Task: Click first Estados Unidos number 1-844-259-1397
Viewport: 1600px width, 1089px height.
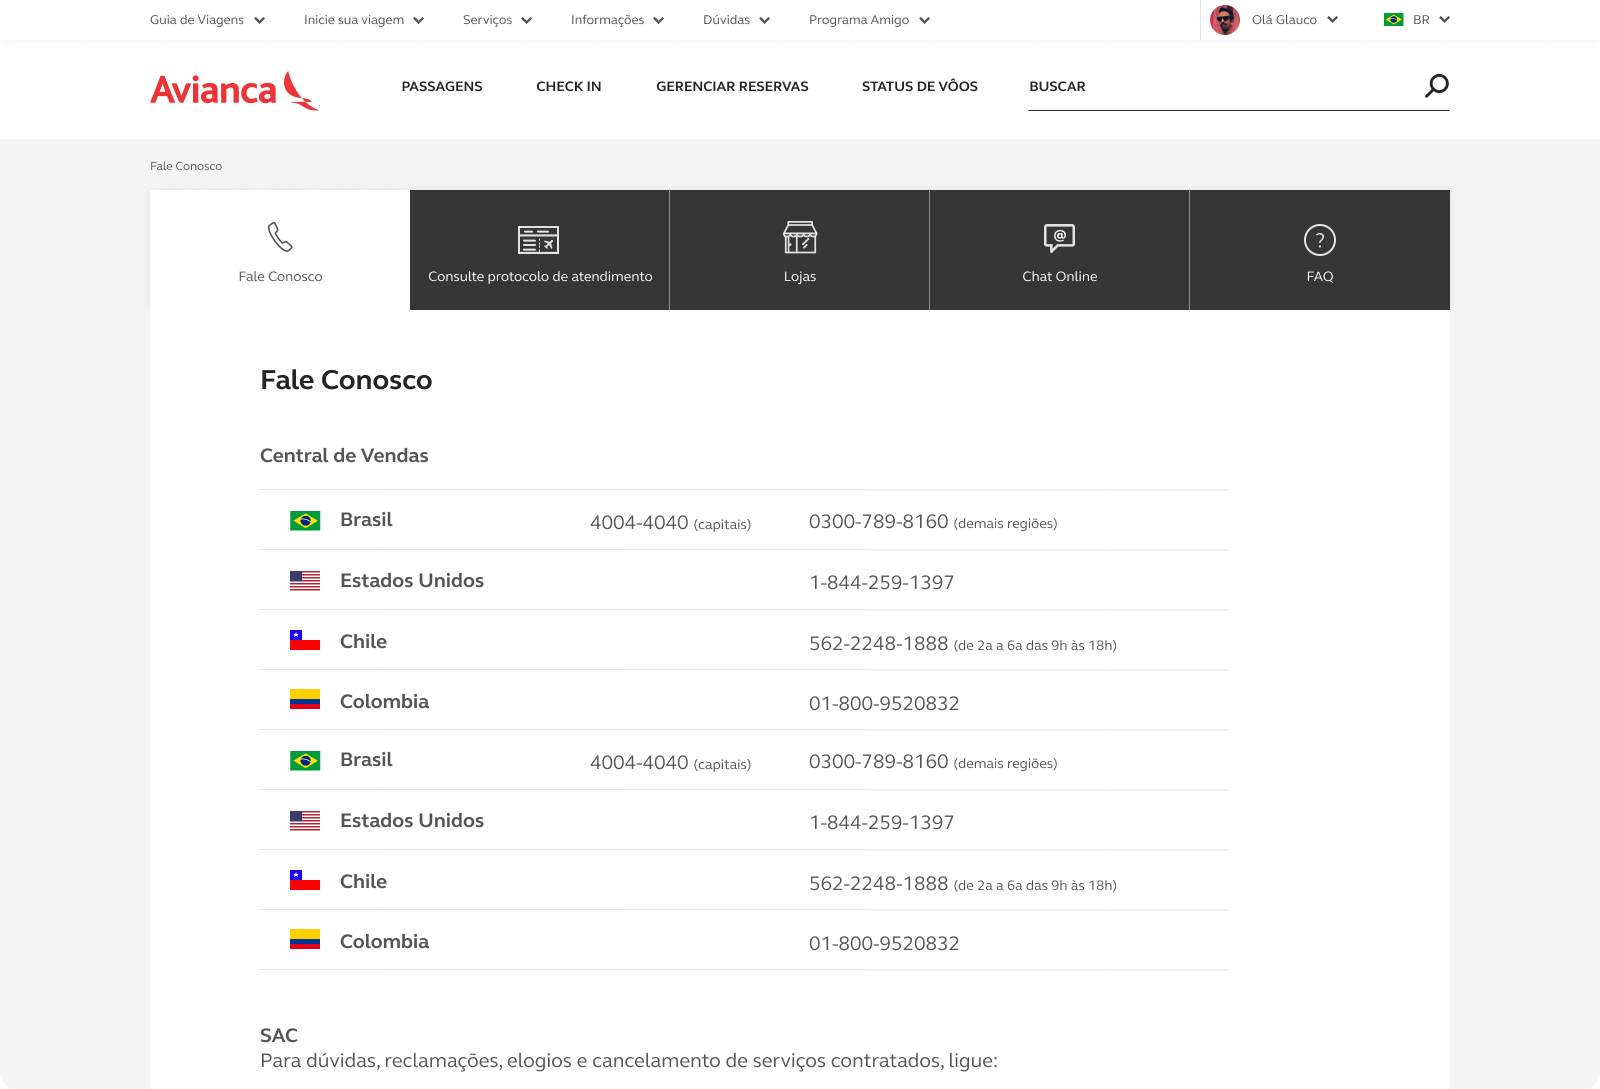Action: pos(881,582)
